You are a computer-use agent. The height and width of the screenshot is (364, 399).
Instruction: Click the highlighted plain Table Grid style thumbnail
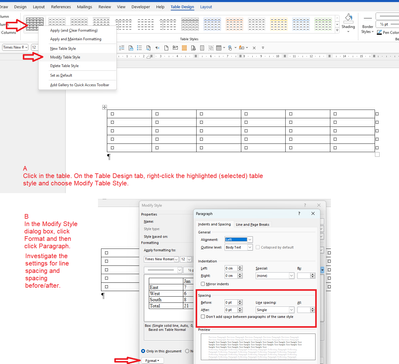(x=35, y=24)
